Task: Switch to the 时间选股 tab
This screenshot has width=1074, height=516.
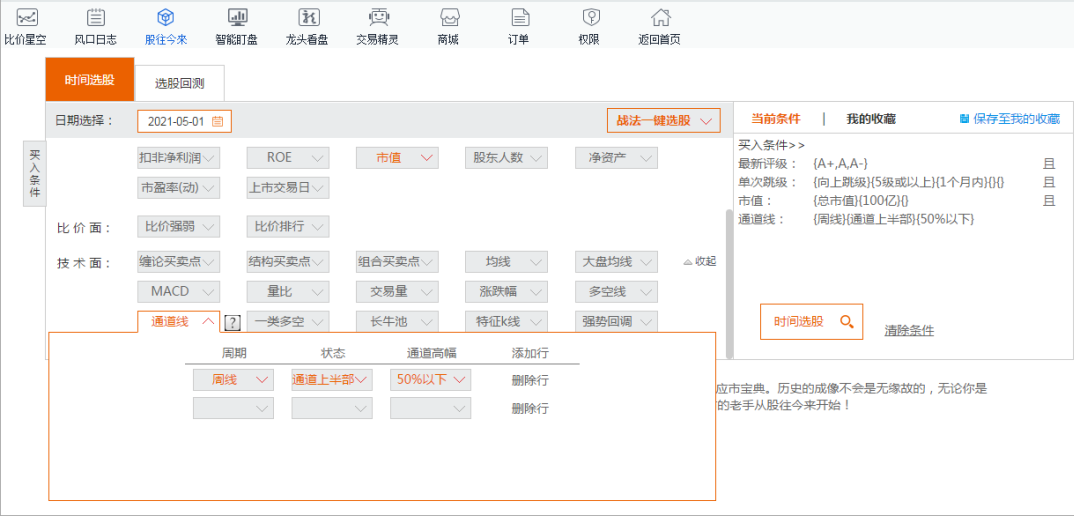Action: pos(90,79)
